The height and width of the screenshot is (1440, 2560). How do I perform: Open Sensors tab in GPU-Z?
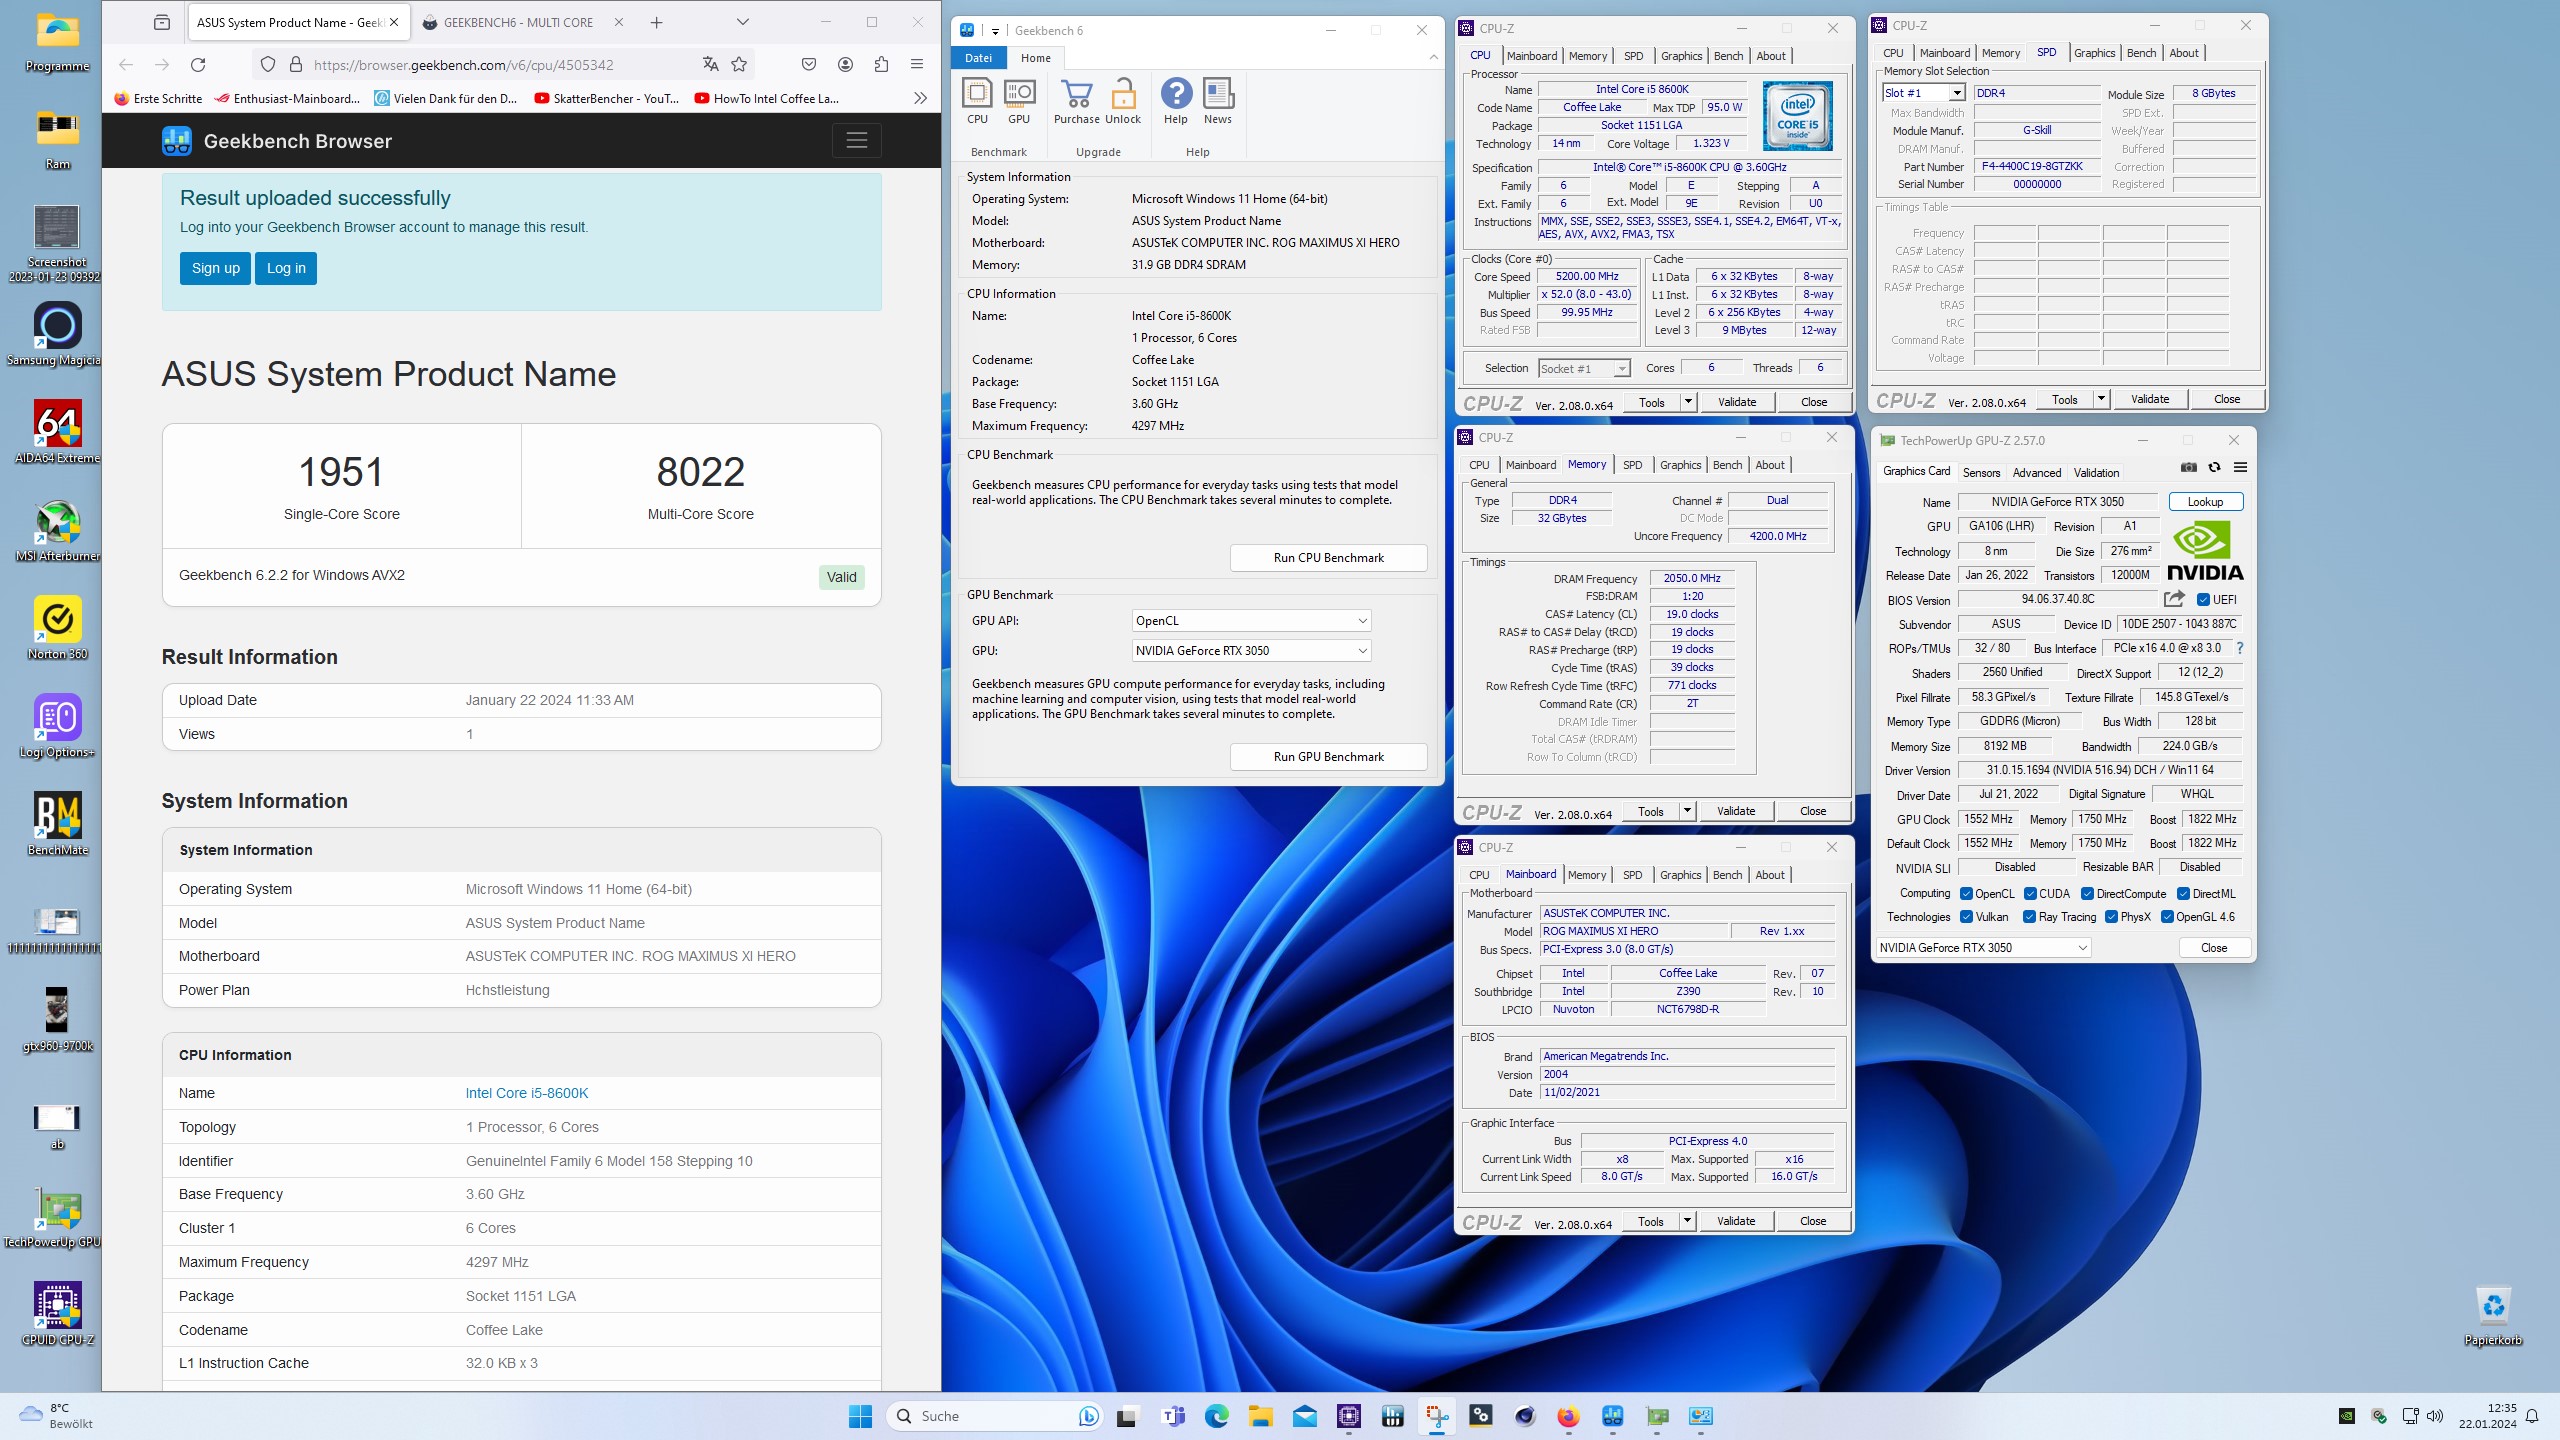click(x=1981, y=473)
